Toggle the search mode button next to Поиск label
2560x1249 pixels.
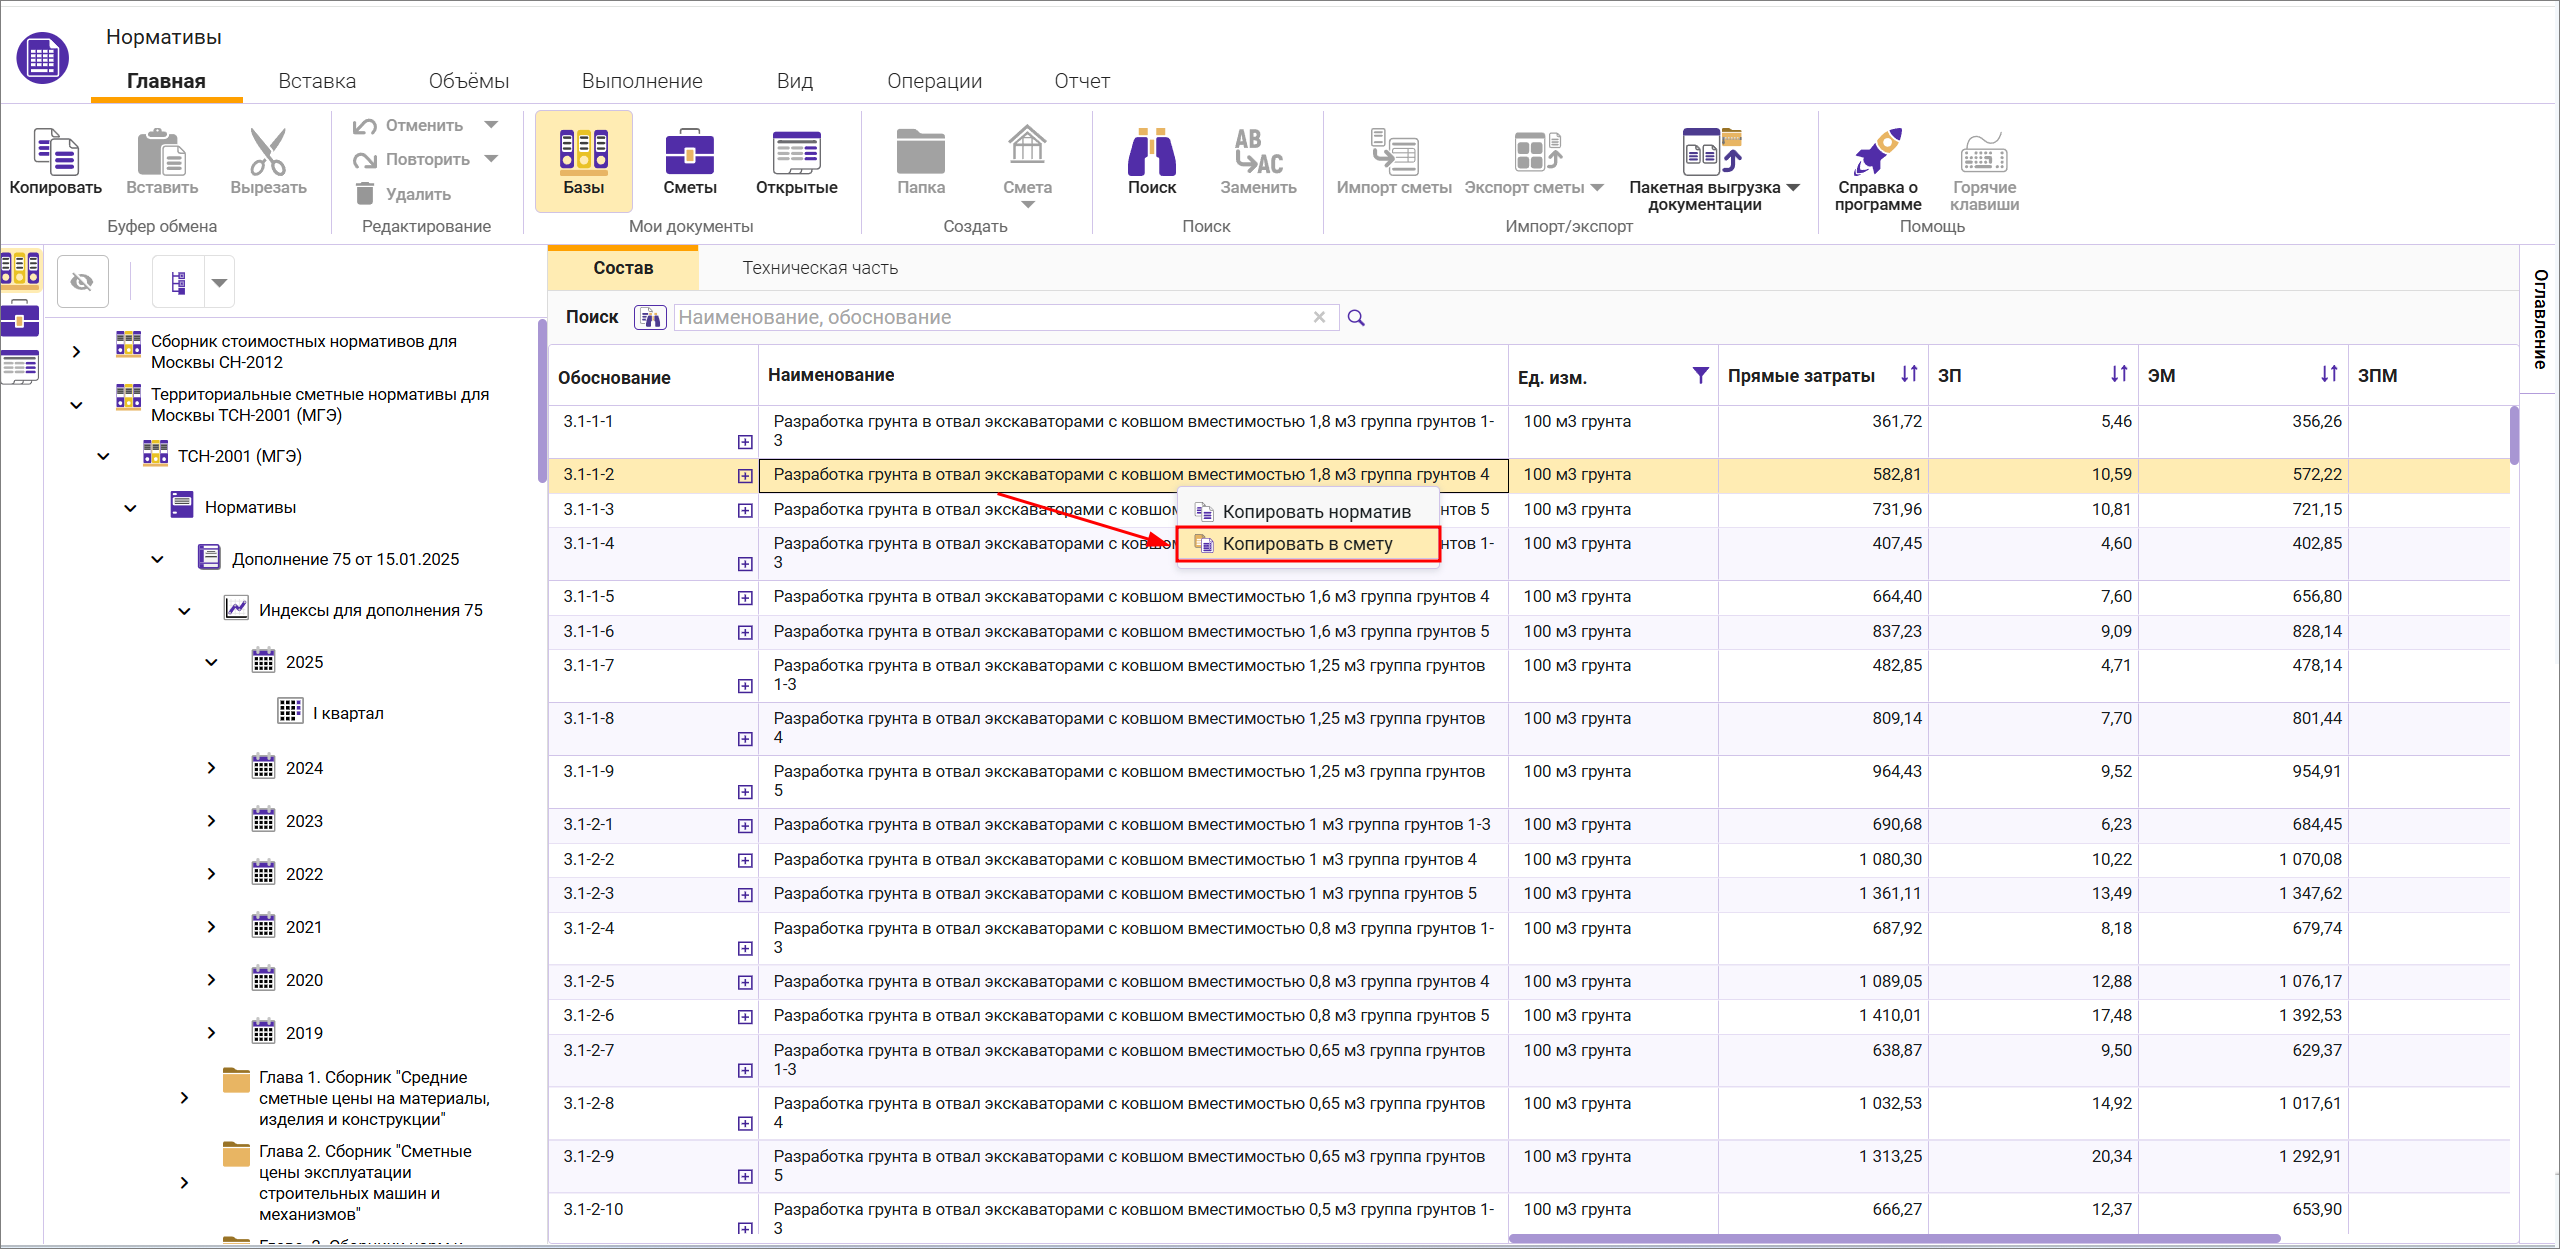click(650, 318)
